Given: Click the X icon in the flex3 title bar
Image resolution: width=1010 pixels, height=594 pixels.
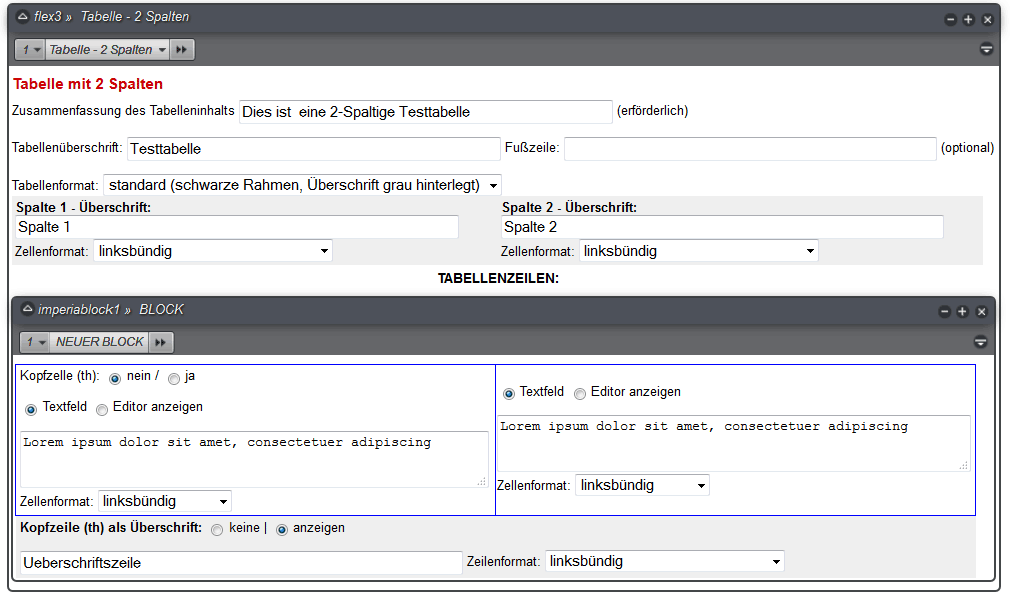Looking at the screenshot, I should tap(987, 19).
